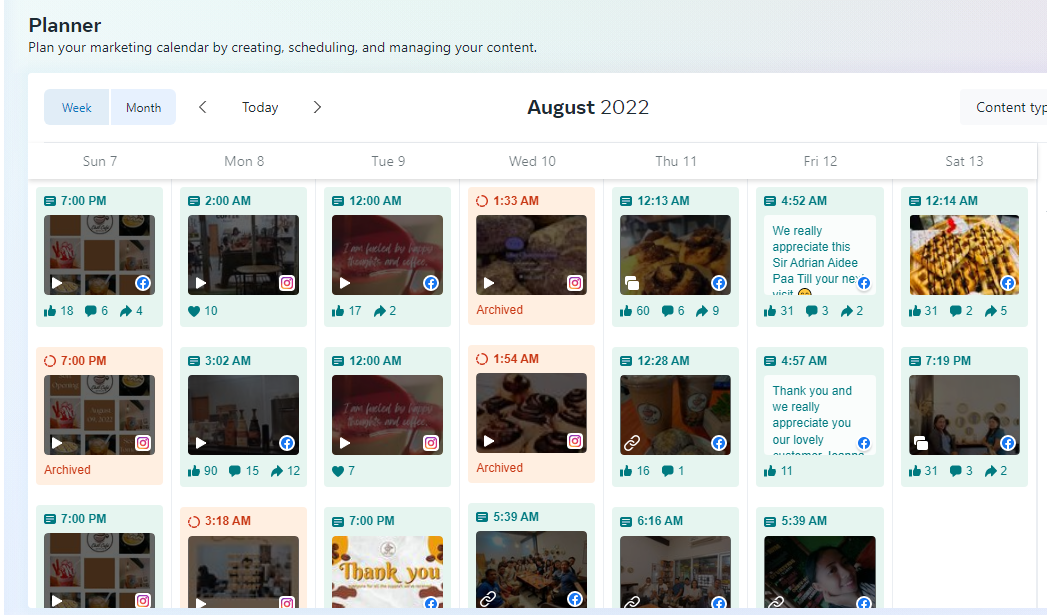The image size is (1047, 615).
Task: Click heart icon with 7 likes Tuesday
Action: [x=338, y=471]
